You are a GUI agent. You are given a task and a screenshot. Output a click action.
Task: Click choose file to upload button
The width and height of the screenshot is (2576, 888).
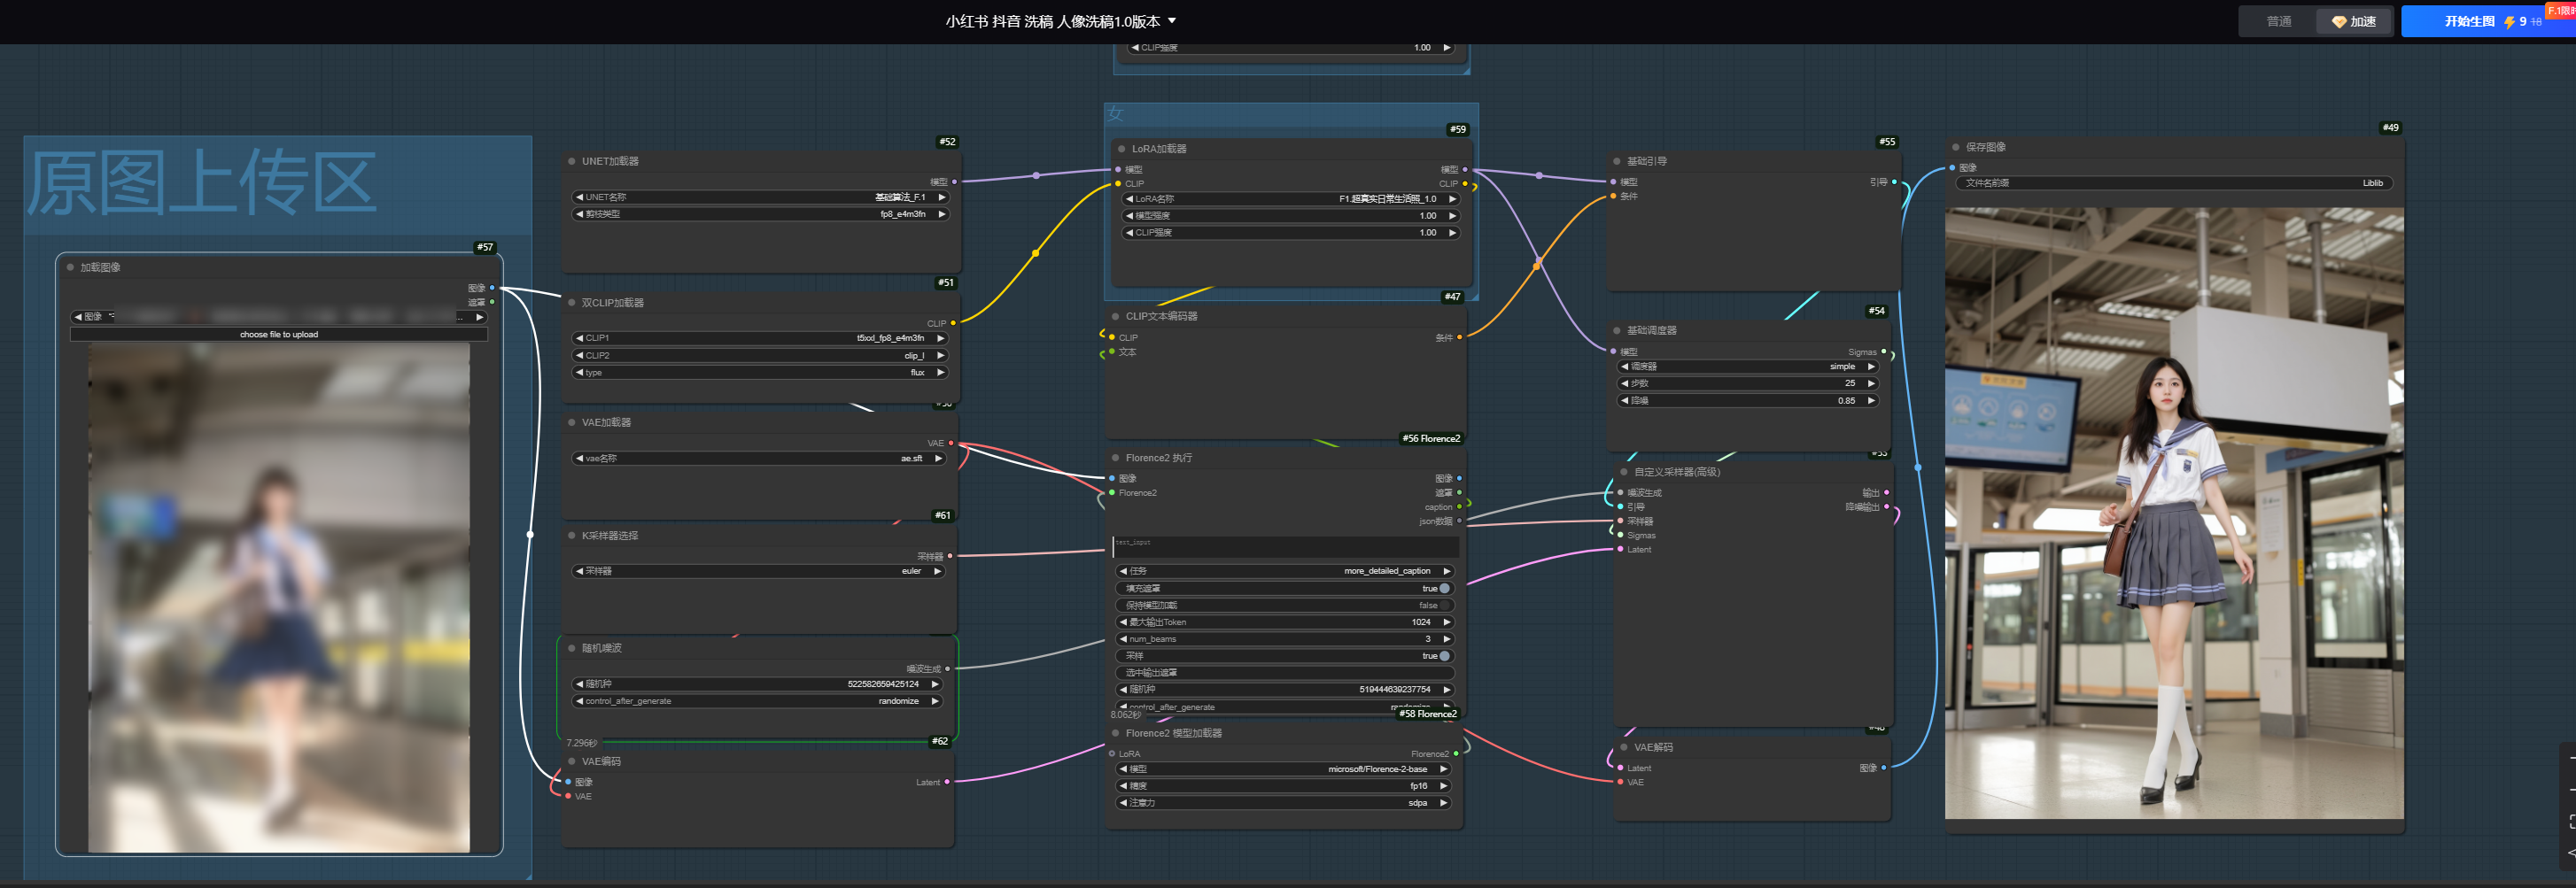point(279,335)
